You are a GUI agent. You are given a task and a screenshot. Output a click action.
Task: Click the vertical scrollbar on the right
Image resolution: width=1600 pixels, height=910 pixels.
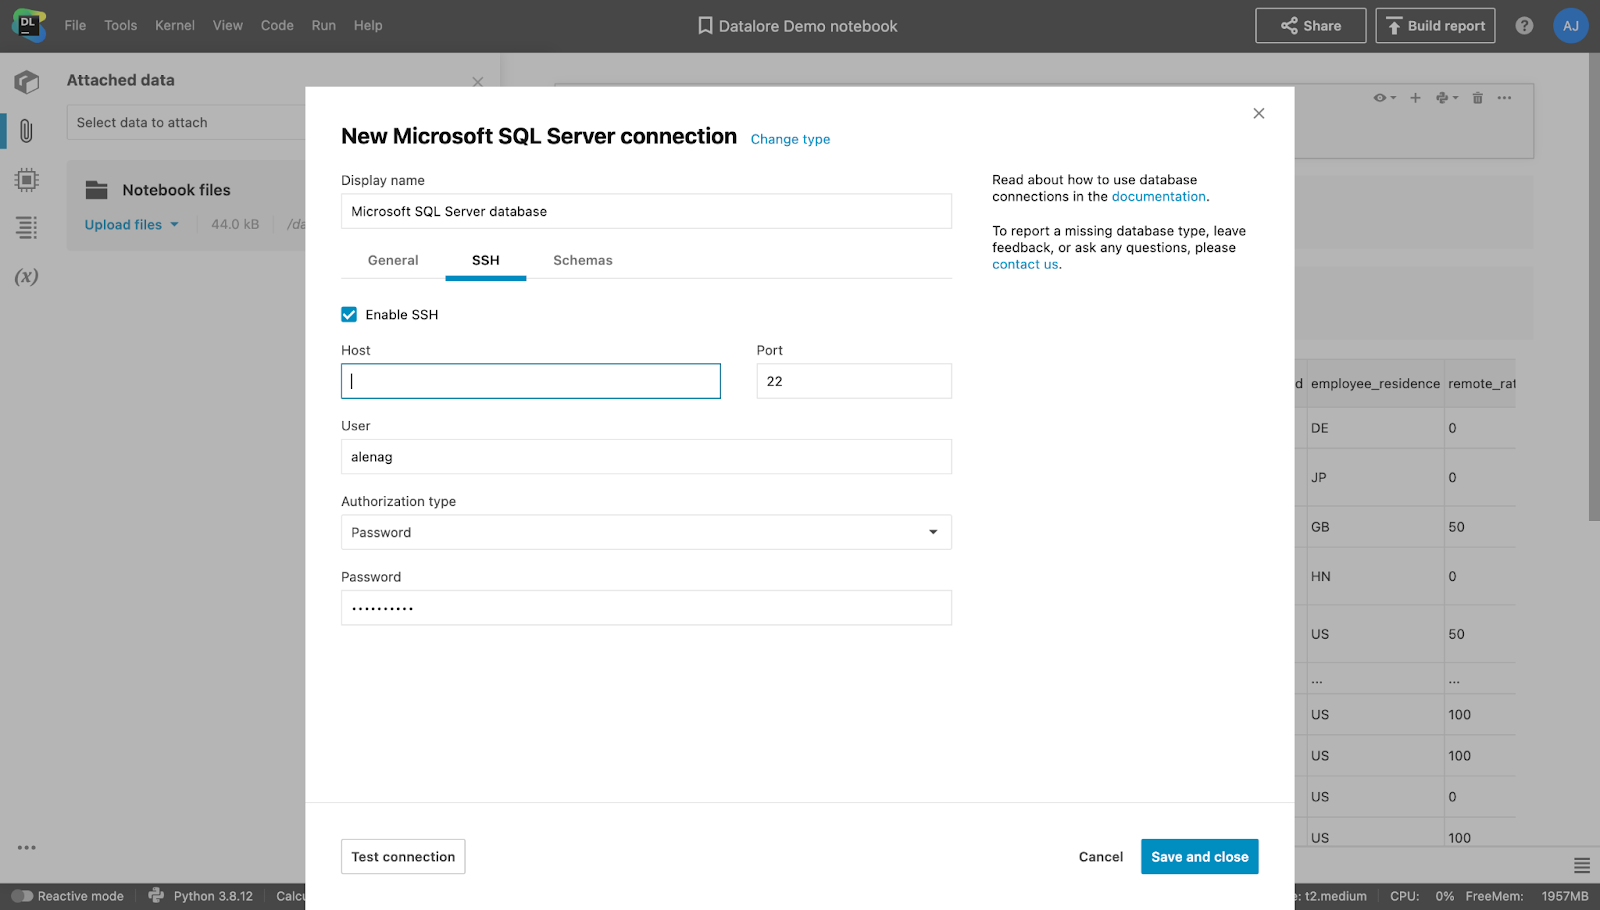pos(1594,286)
